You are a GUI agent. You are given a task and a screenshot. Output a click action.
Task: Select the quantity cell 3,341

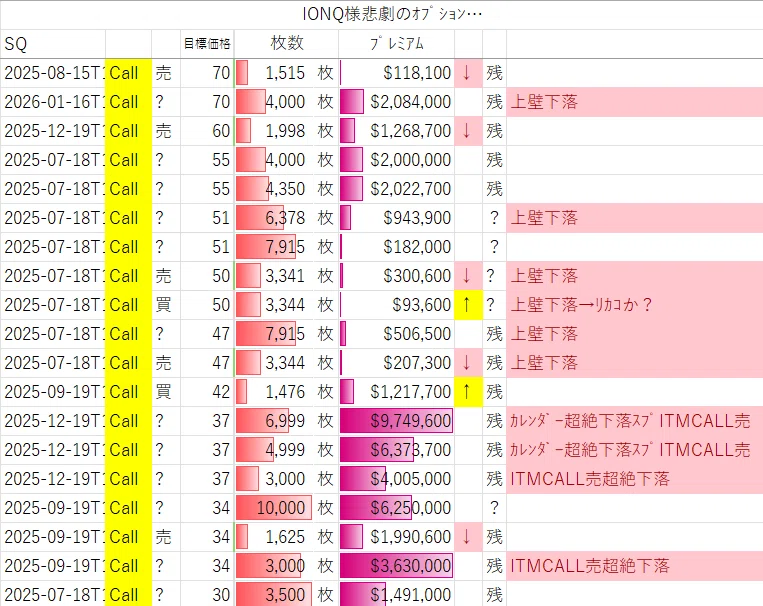point(274,276)
